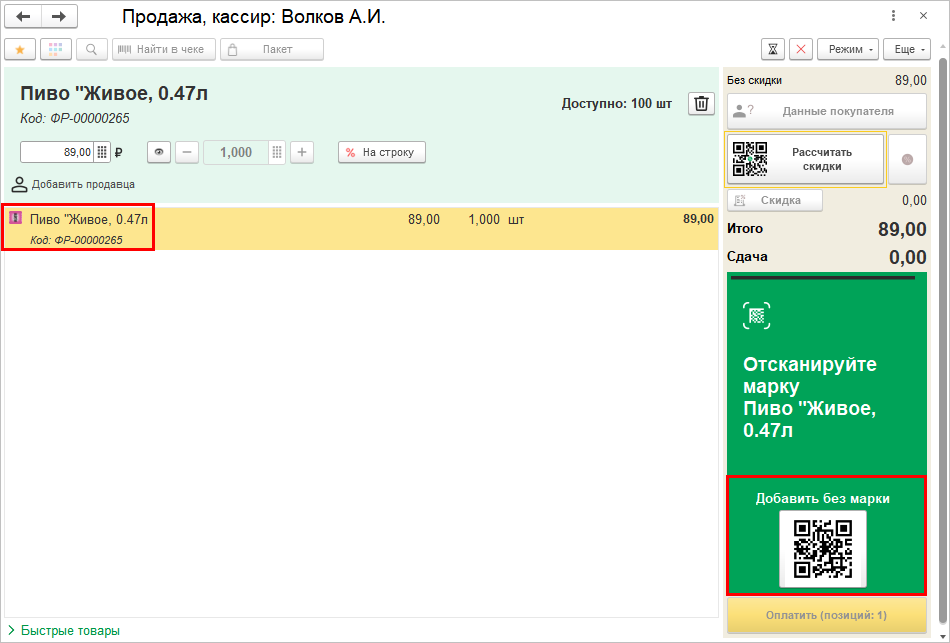
Task: Open quantity keypad icon
Action: pyautogui.click(x=277, y=152)
